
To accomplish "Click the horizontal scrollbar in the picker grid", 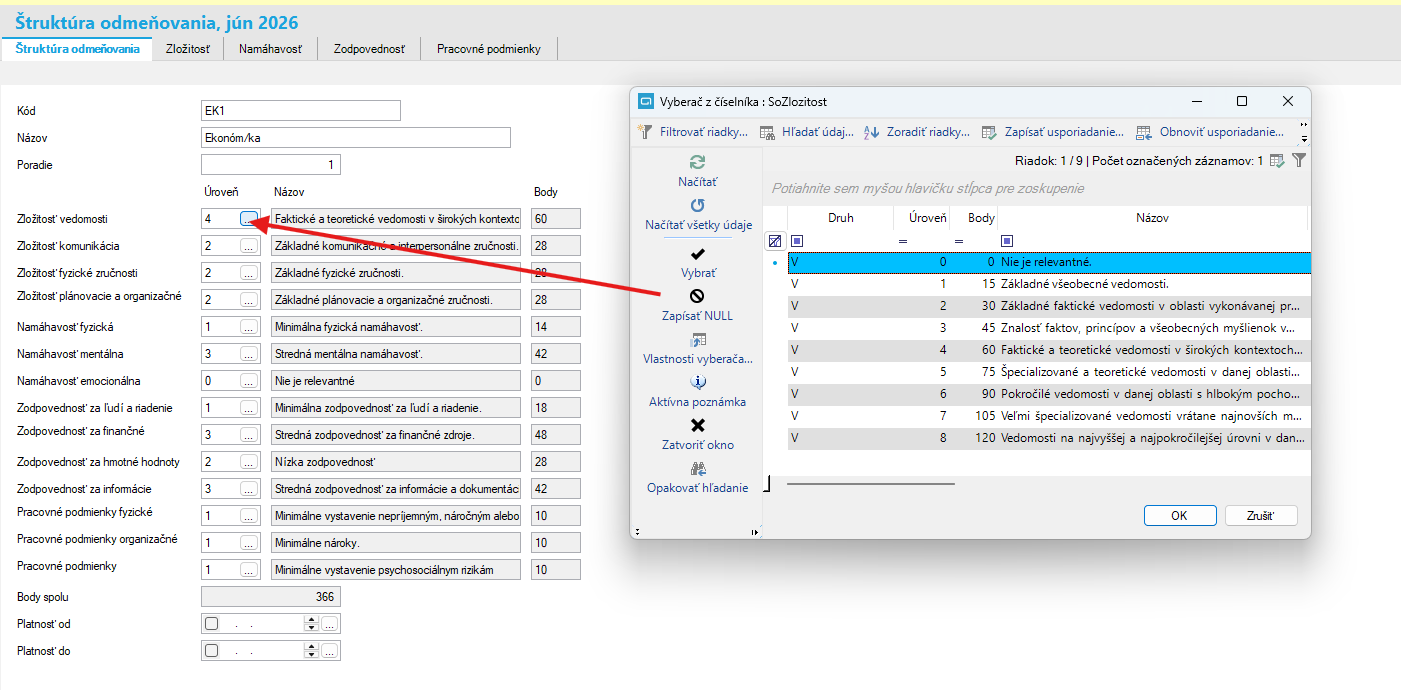I will click(x=871, y=484).
